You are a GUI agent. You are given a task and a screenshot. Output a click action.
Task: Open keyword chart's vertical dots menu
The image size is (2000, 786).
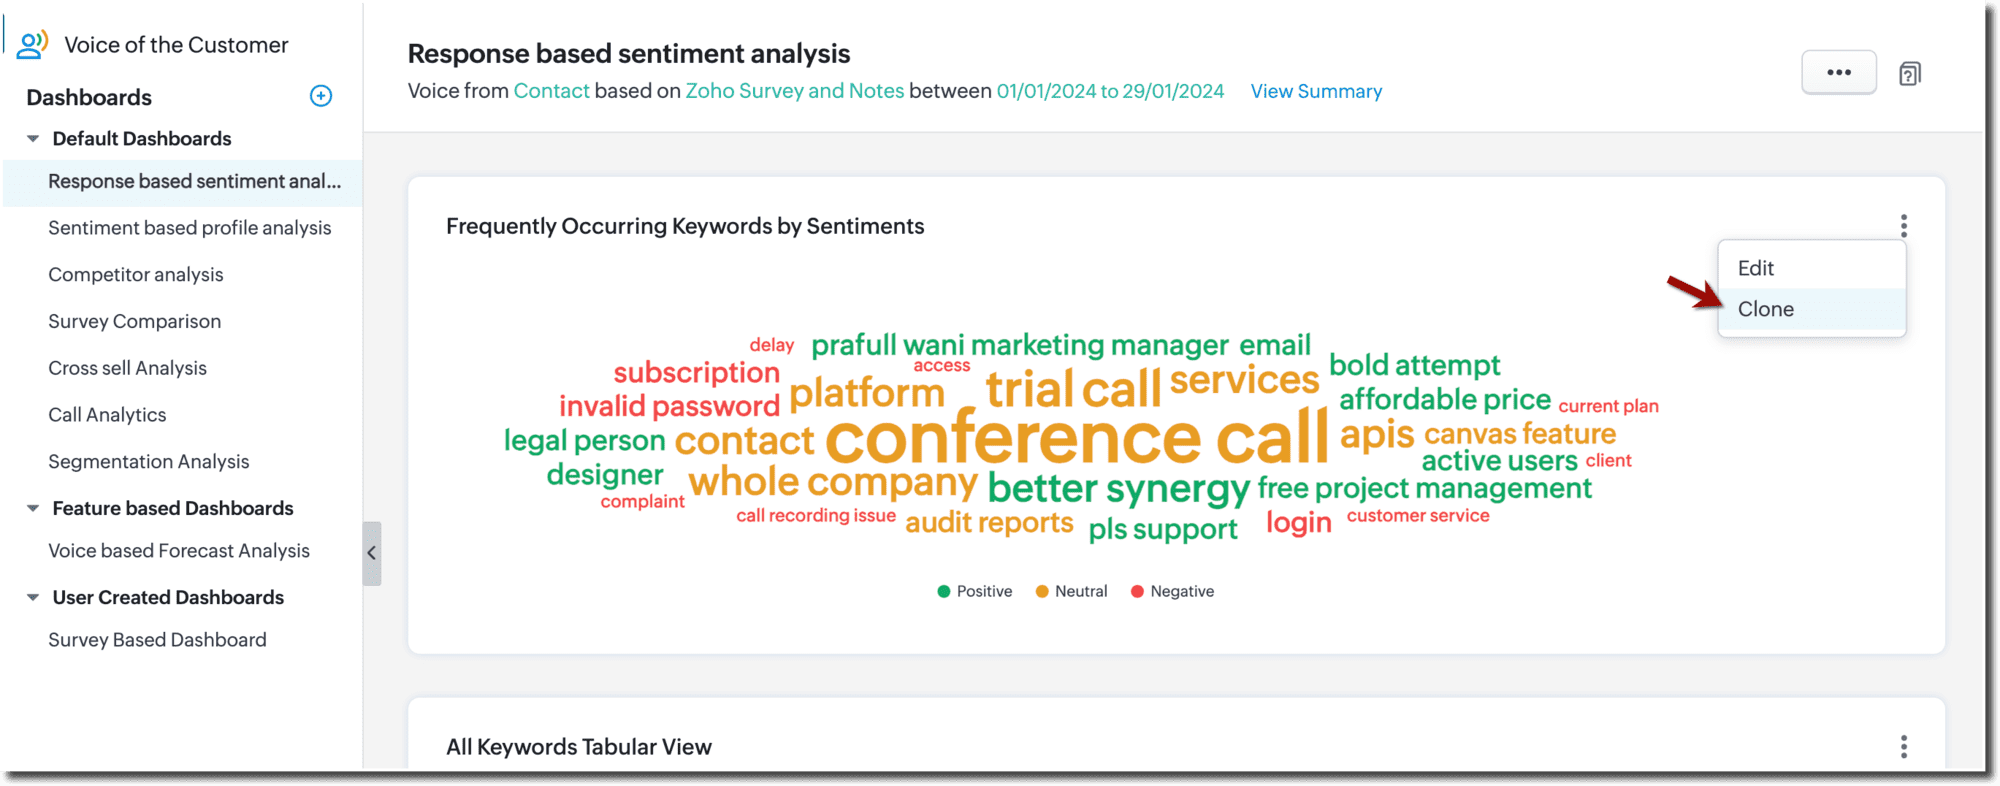1903,226
